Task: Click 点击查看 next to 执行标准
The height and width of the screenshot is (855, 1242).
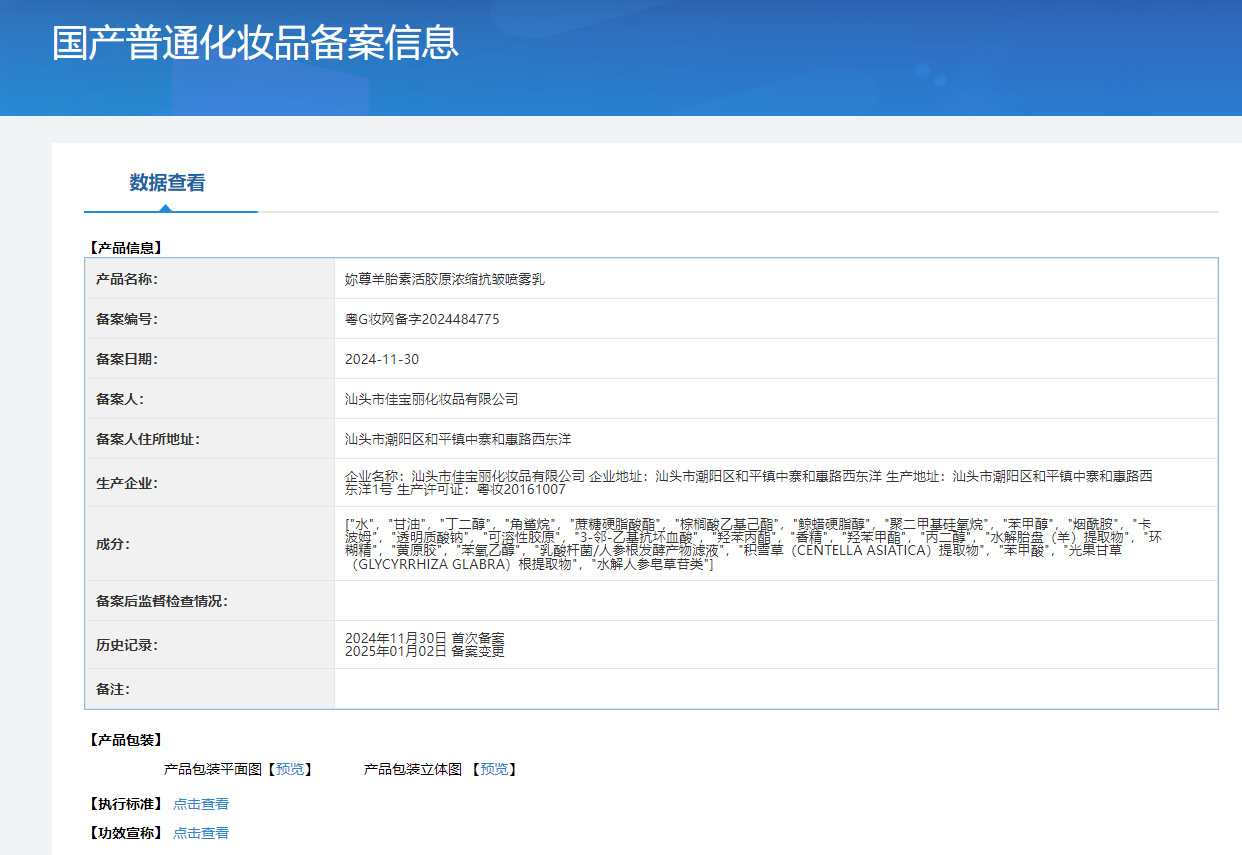Action: click(201, 804)
